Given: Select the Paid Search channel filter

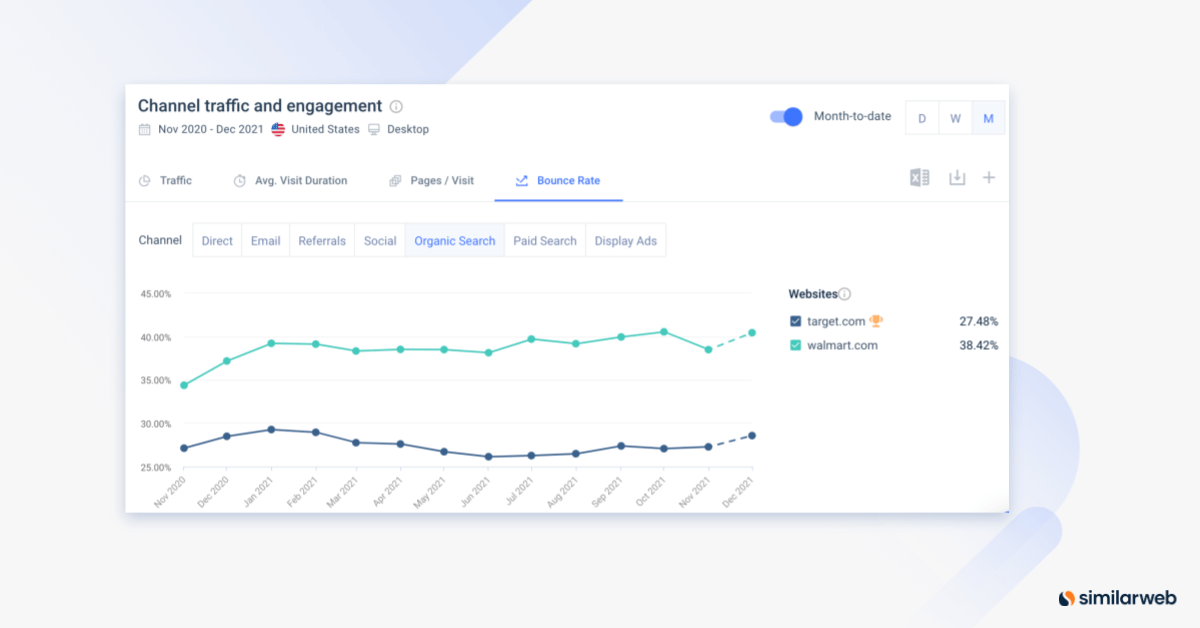Looking at the screenshot, I should click(544, 240).
